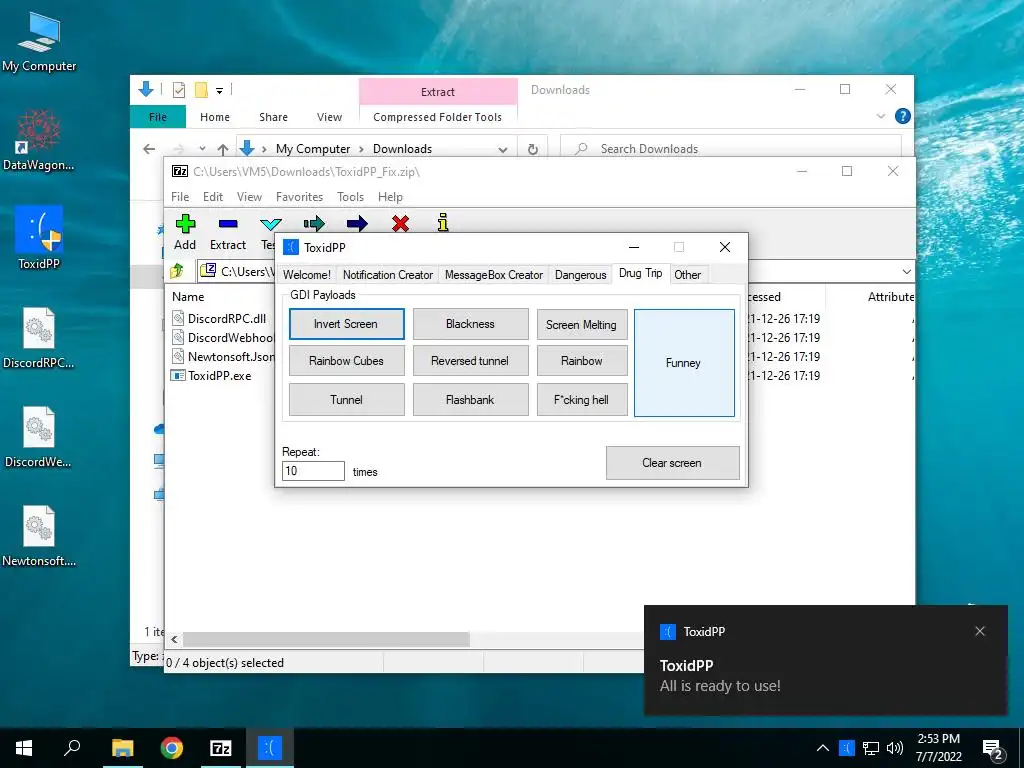Open File Explorer from taskbar
The width and height of the screenshot is (1024, 768).
[x=122, y=748]
